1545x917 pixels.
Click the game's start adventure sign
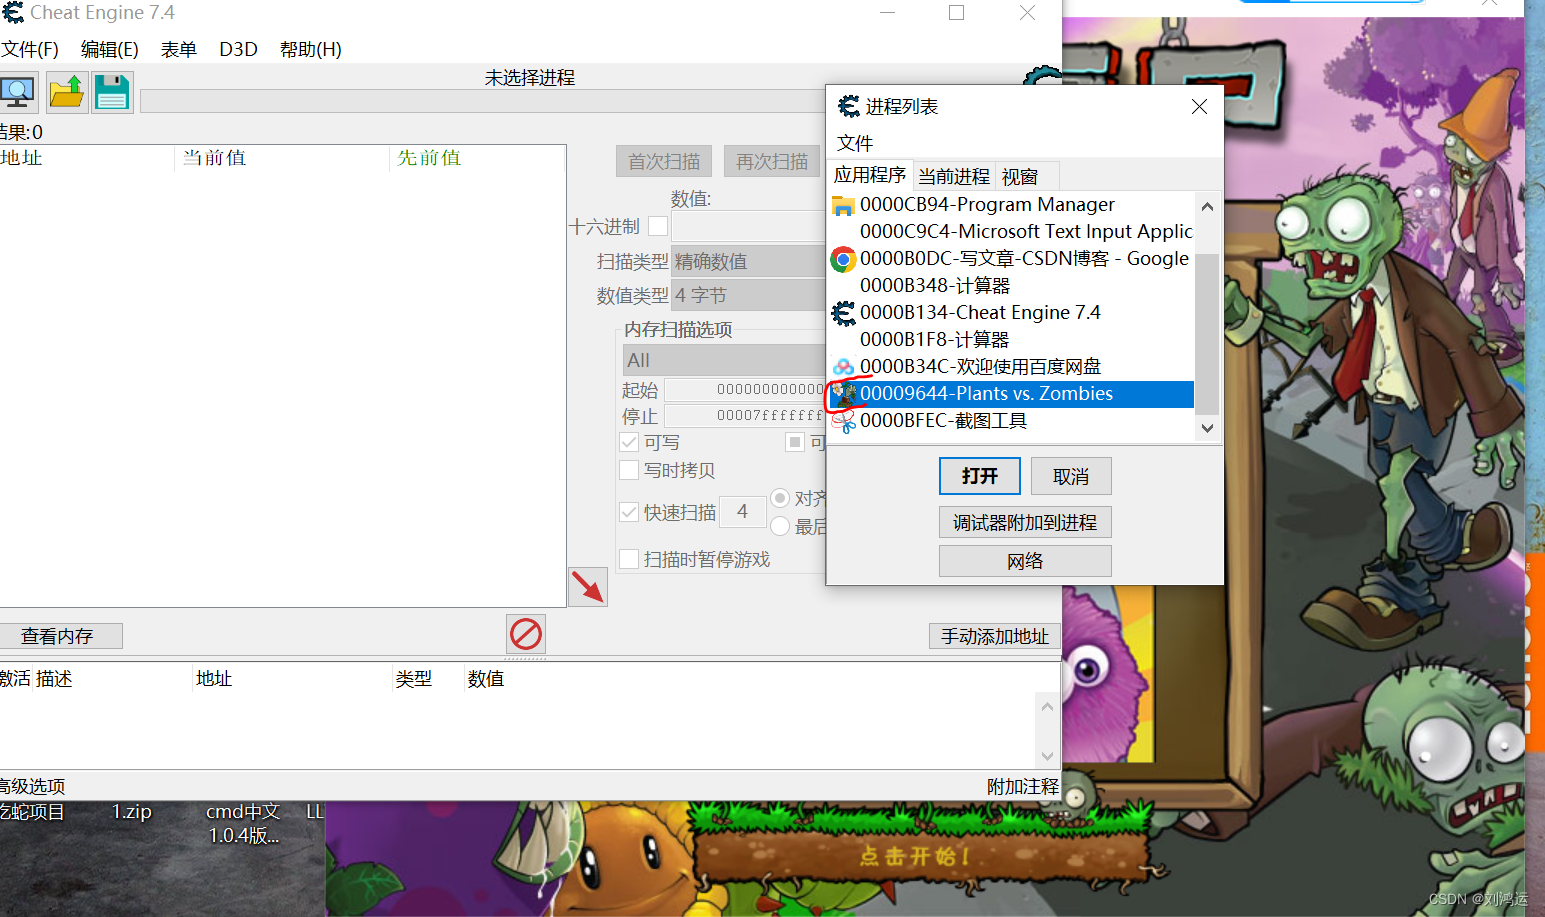click(915, 856)
